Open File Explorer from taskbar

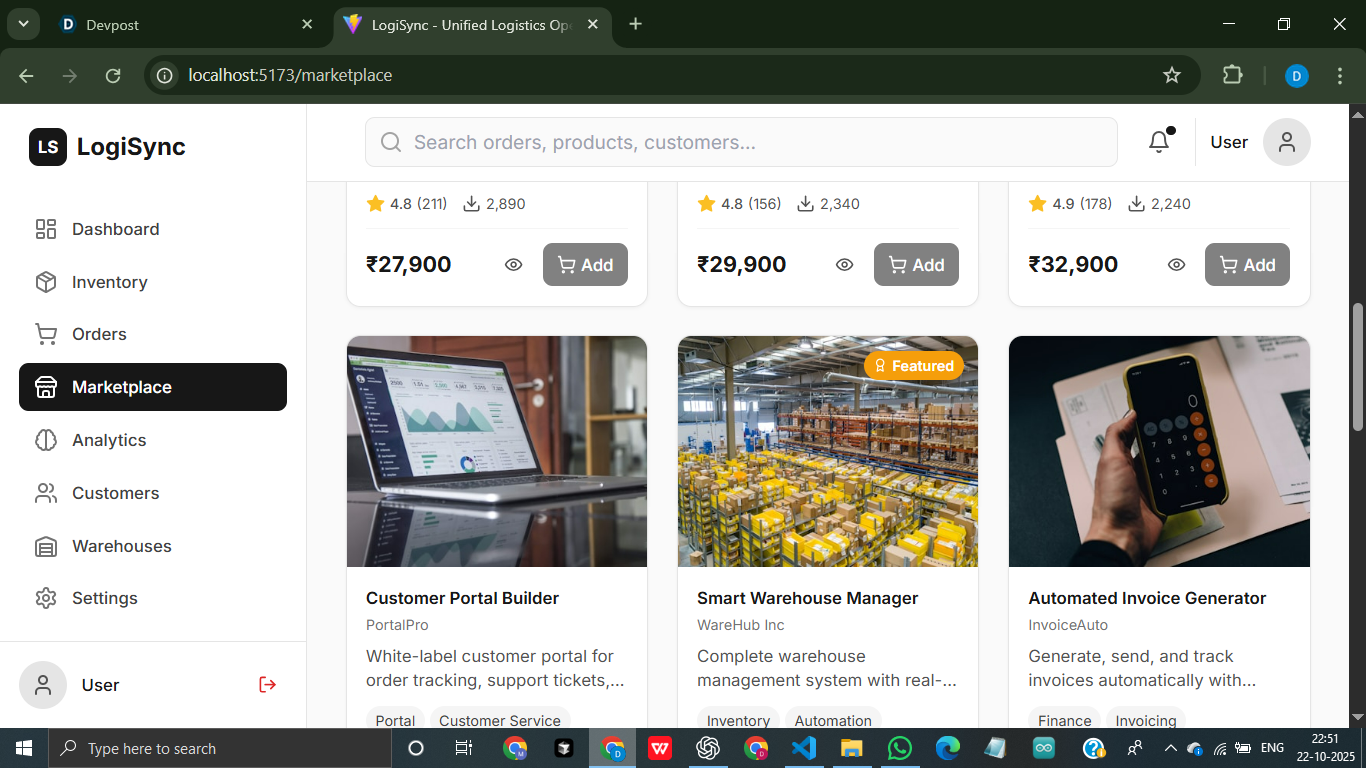click(852, 748)
